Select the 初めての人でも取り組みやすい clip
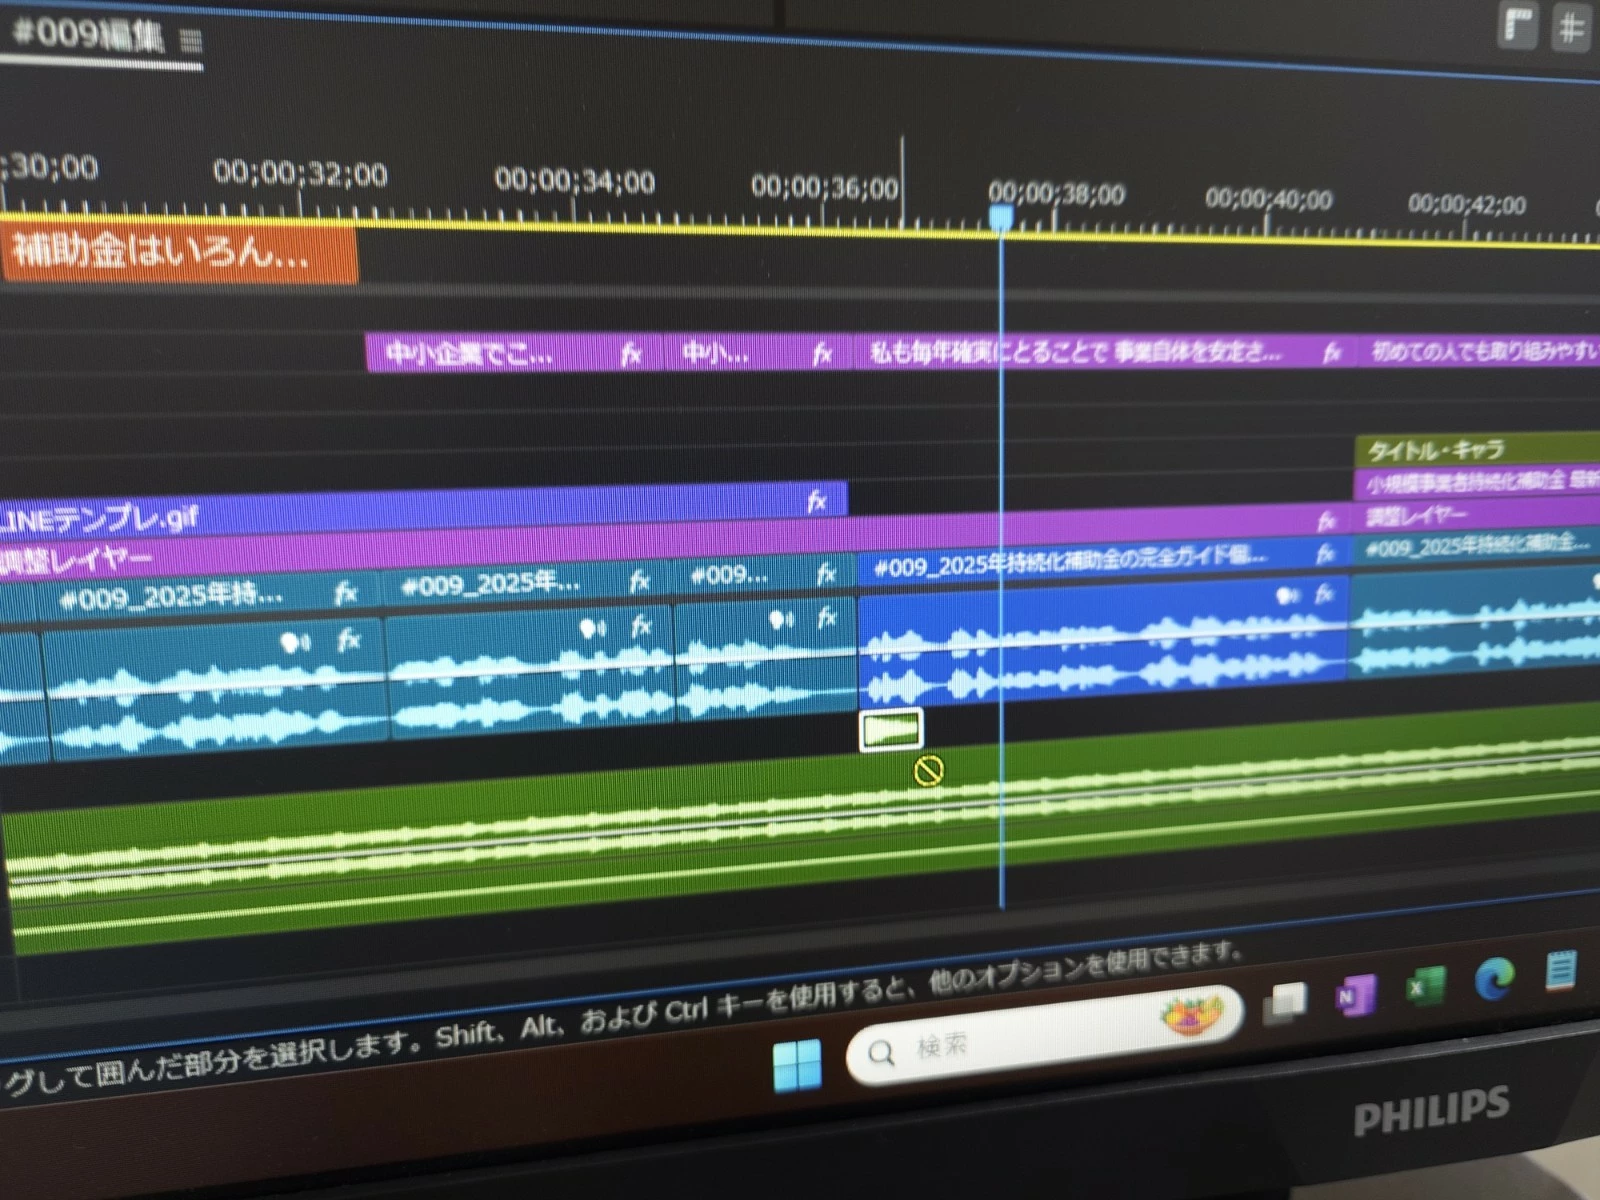1600x1200 pixels. pyautogui.click(x=1479, y=350)
